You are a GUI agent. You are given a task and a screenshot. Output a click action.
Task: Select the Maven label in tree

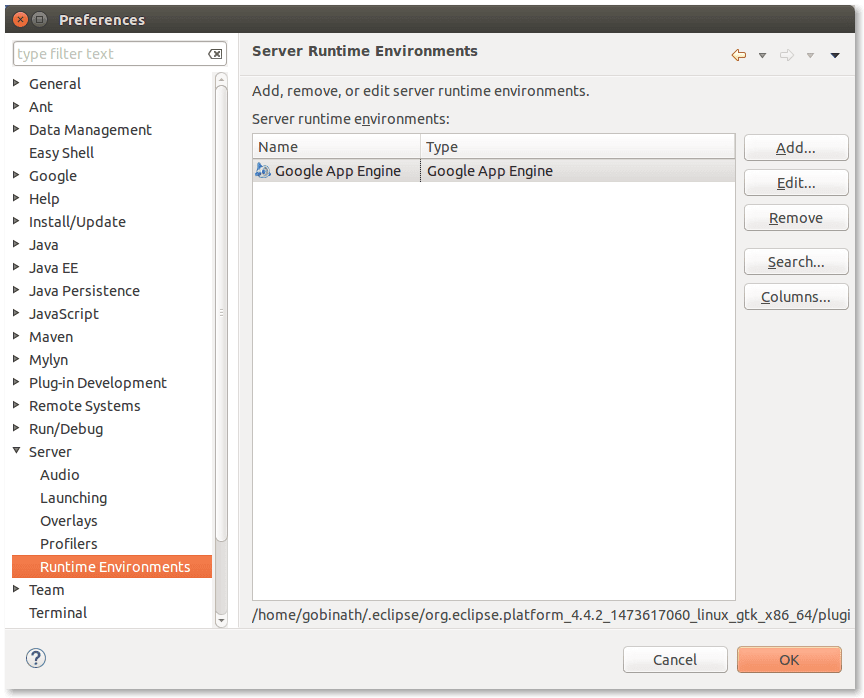[51, 337]
